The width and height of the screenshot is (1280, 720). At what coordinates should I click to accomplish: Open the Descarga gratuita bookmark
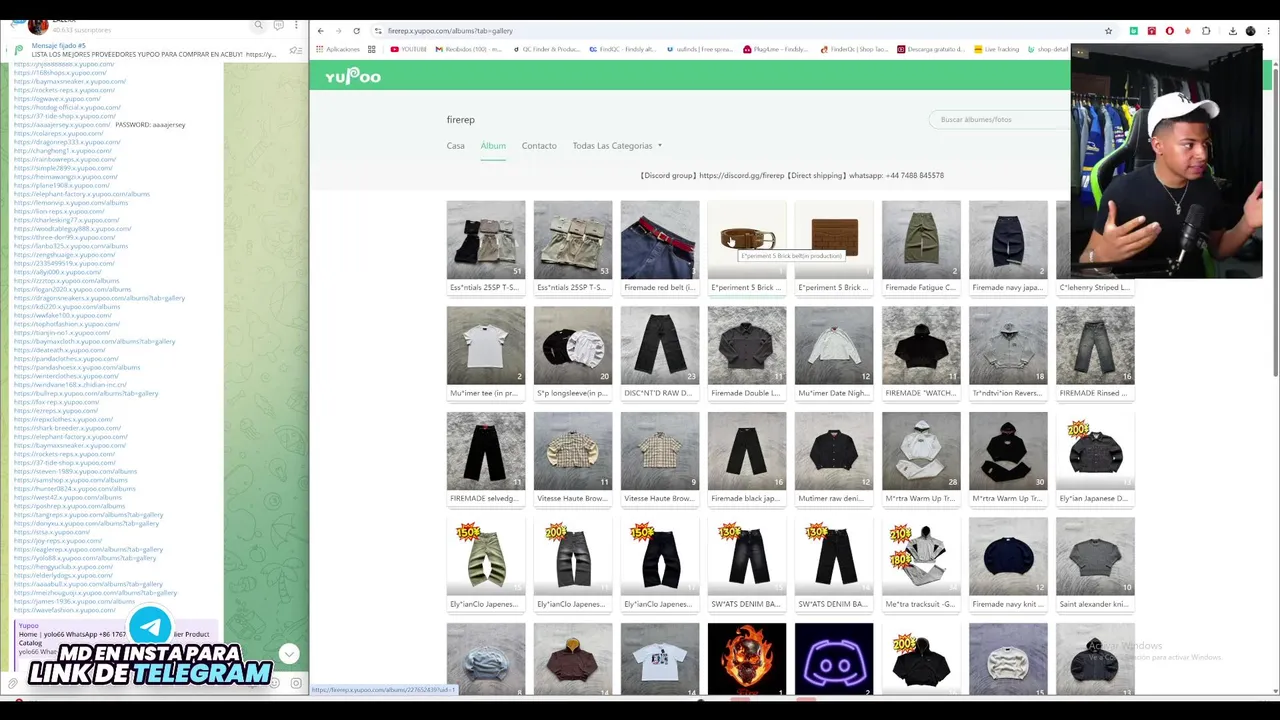pyautogui.click(x=930, y=49)
